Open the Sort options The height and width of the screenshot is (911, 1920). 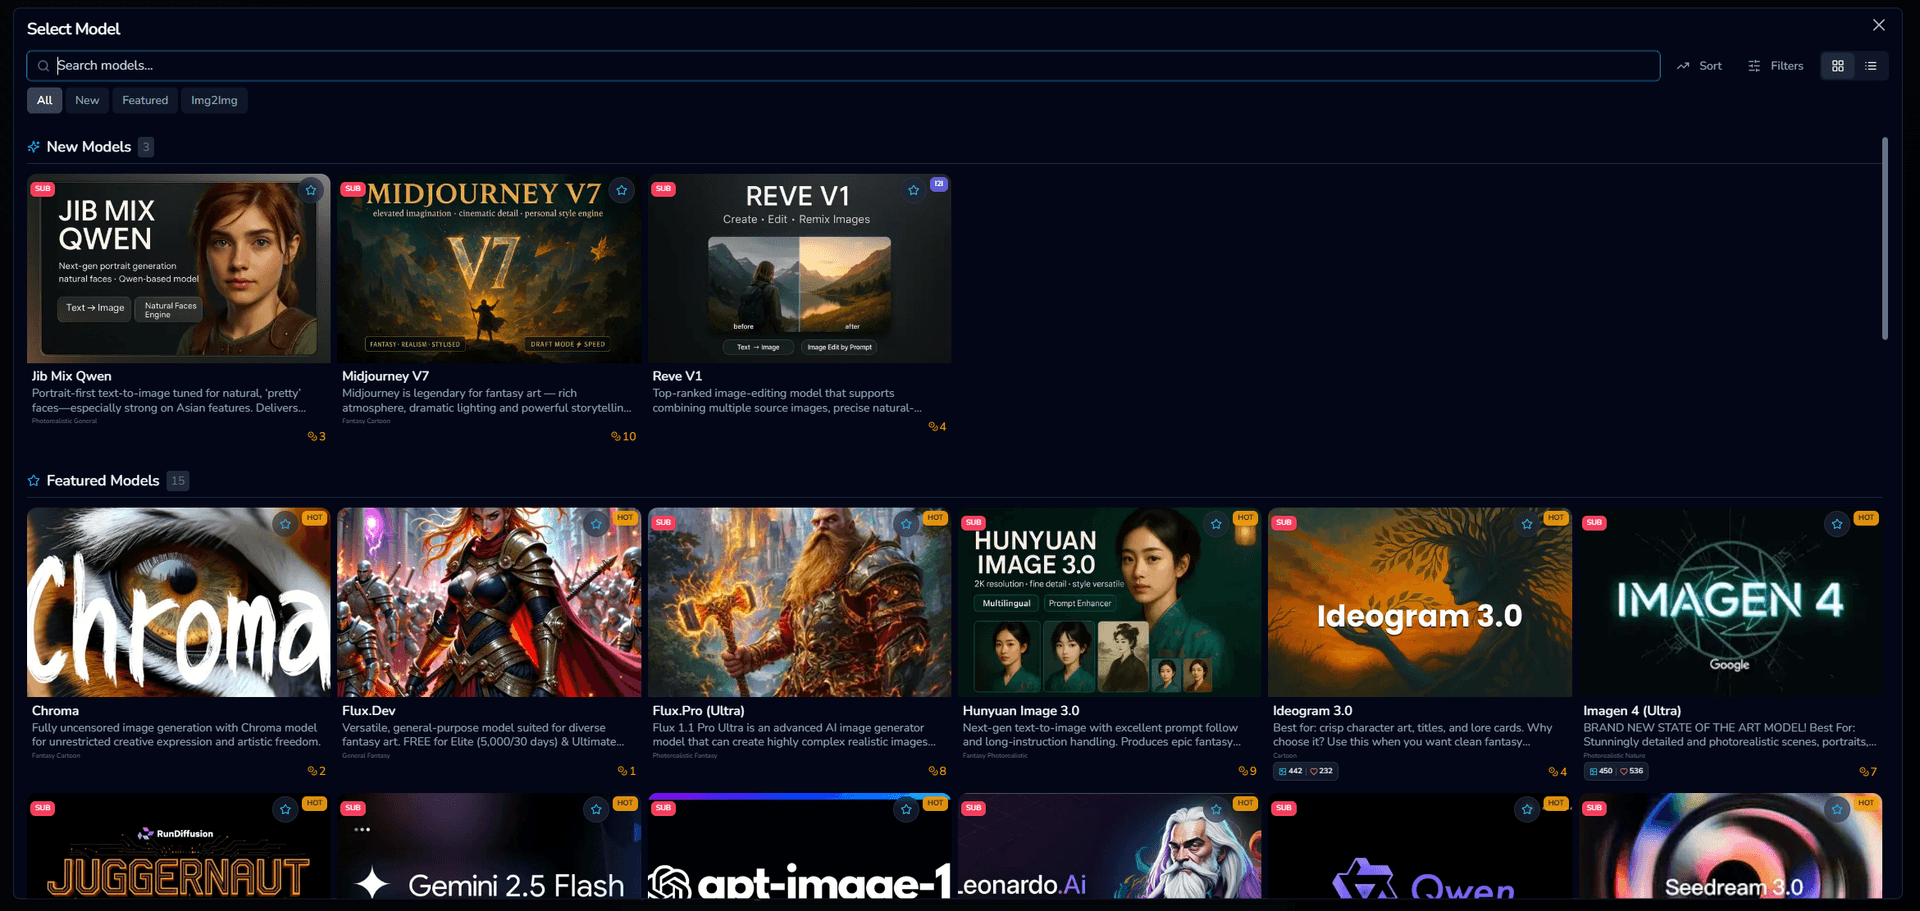pos(1700,66)
